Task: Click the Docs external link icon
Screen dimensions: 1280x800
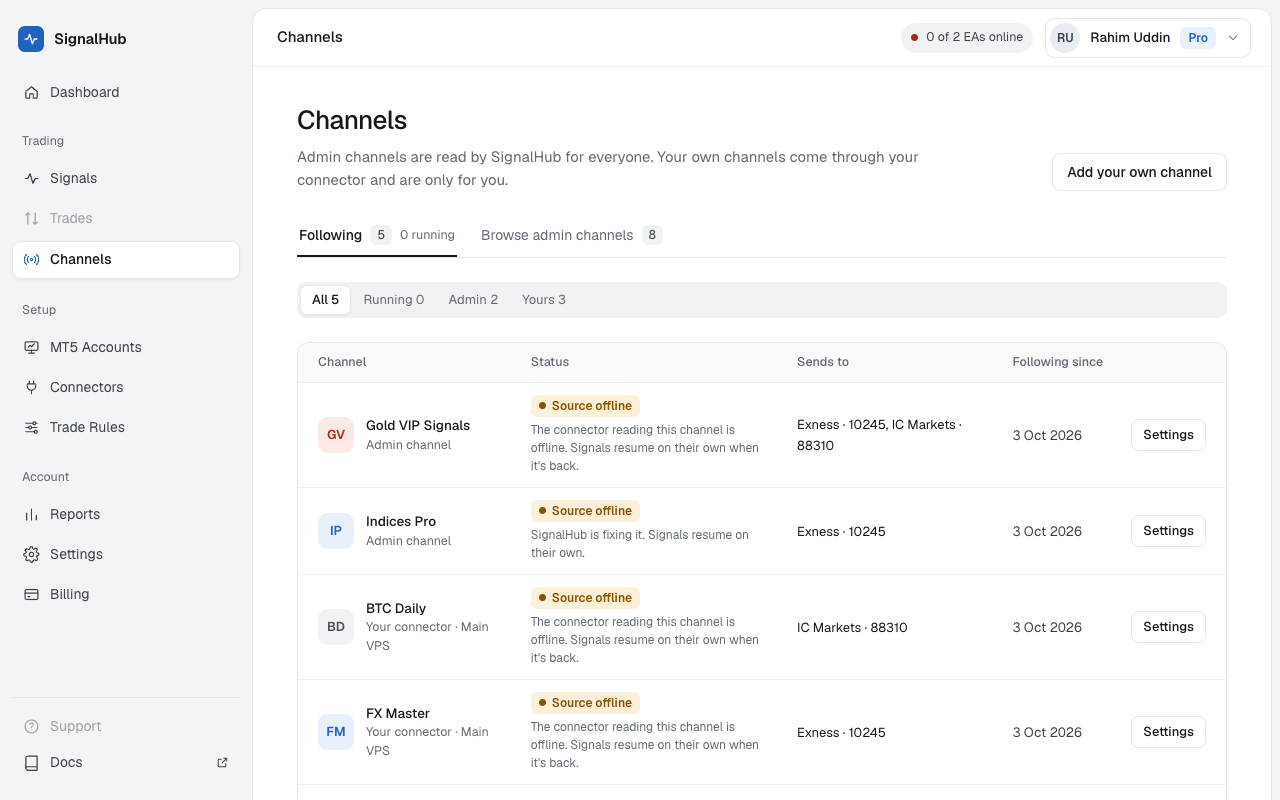Action: pyautogui.click(x=222, y=762)
